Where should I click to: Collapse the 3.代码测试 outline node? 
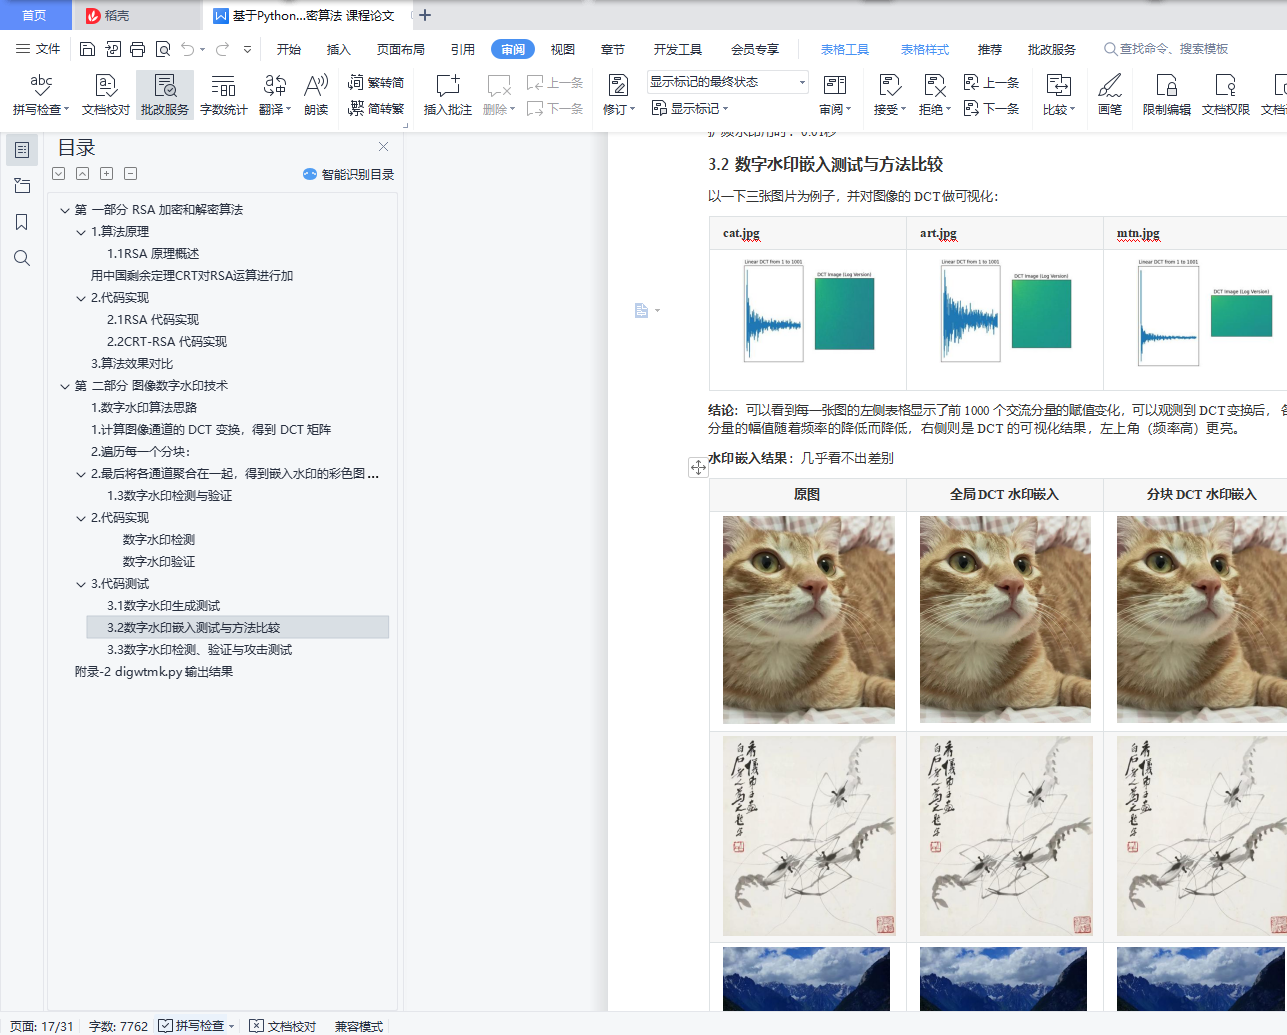[81, 584]
